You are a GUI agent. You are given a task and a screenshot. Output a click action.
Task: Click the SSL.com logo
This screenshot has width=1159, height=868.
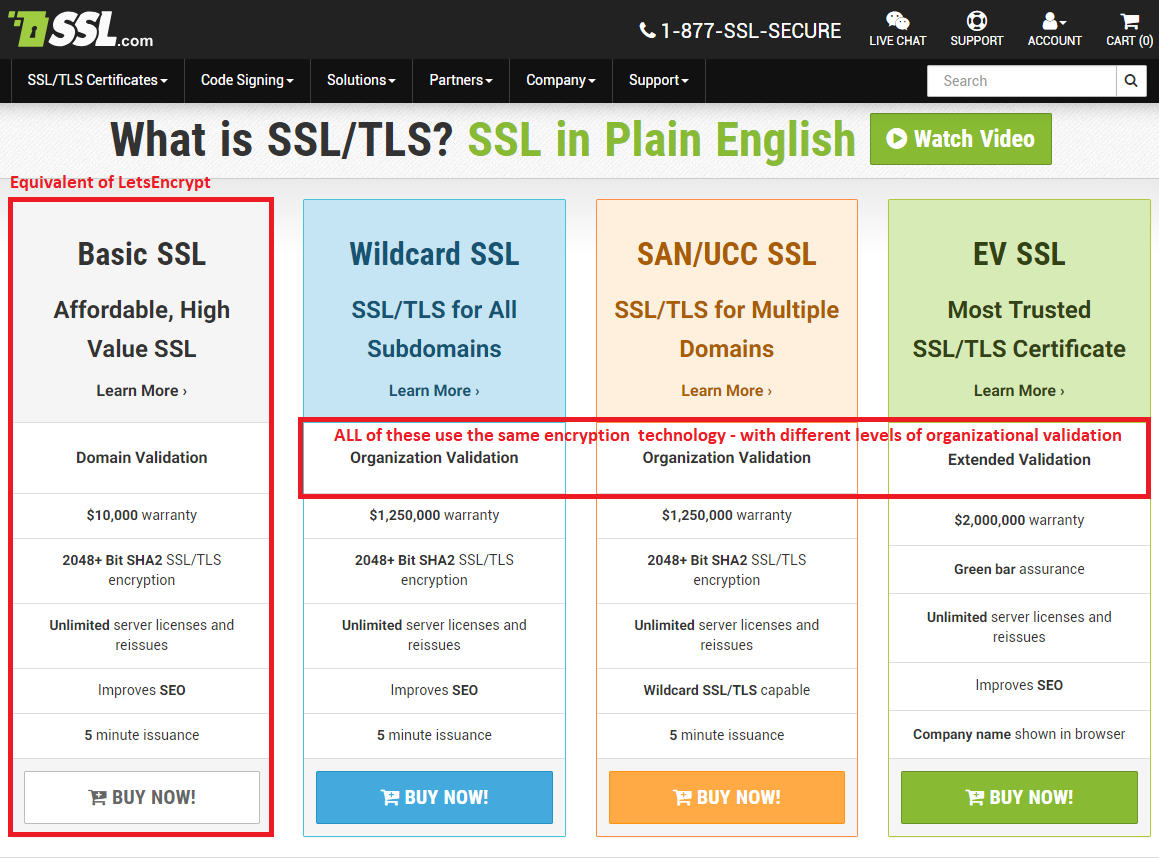[81, 30]
